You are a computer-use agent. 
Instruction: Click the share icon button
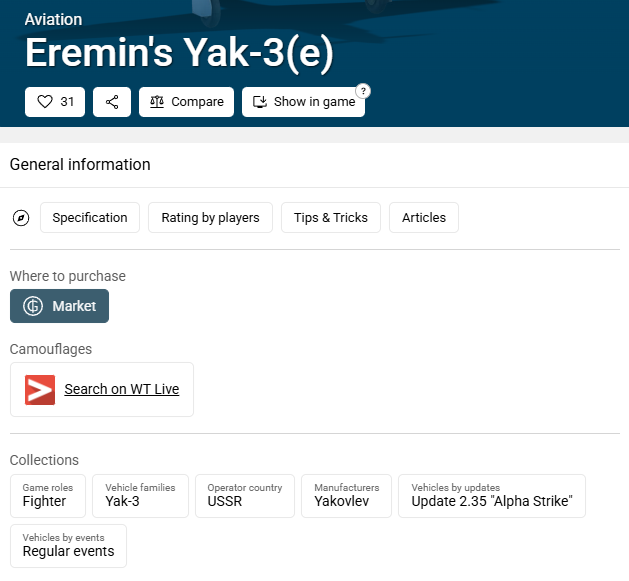[112, 102]
